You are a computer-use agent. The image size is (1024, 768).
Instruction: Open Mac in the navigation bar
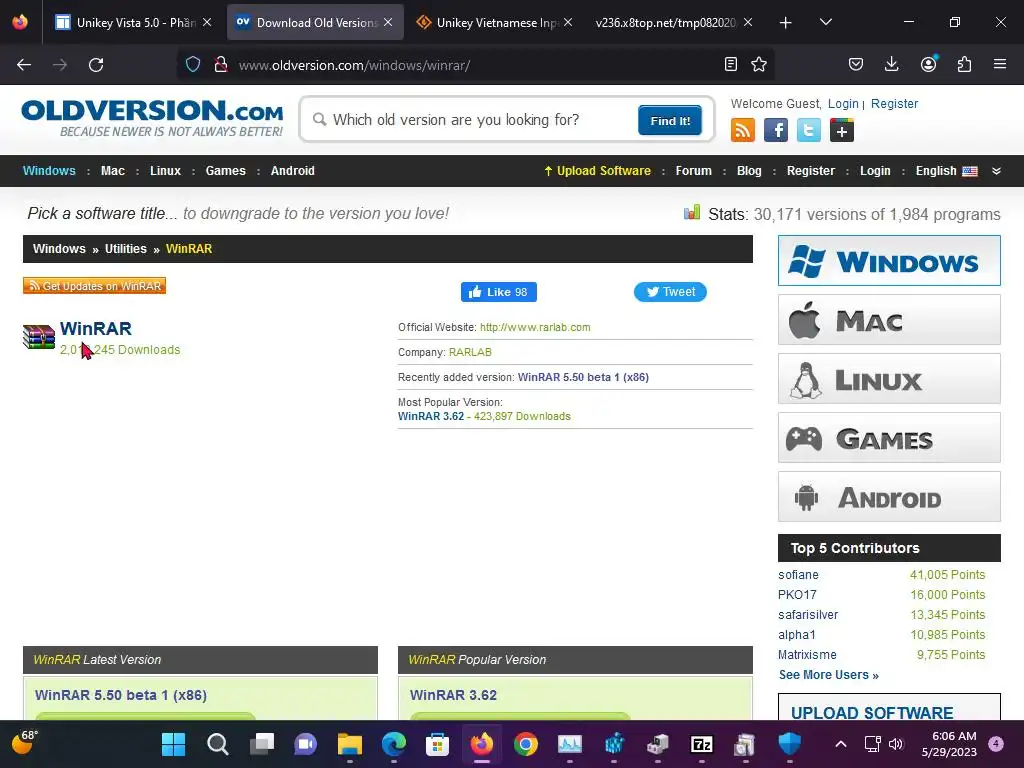tap(112, 171)
